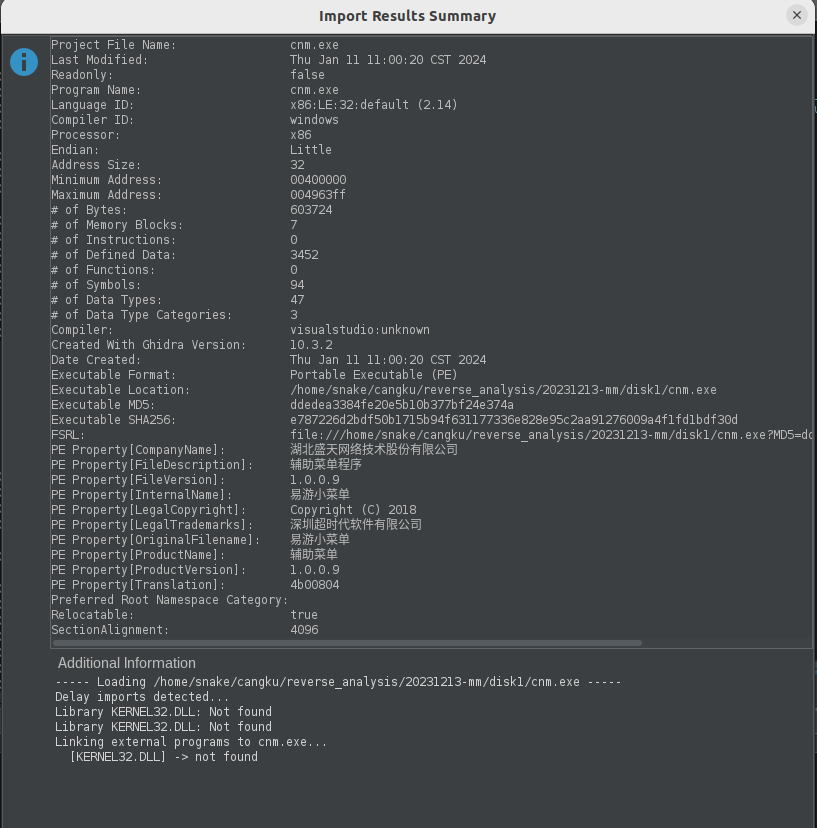Image resolution: width=817 pixels, height=828 pixels.
Task: Click the Additional Information heading
Action: click(127, 663)
